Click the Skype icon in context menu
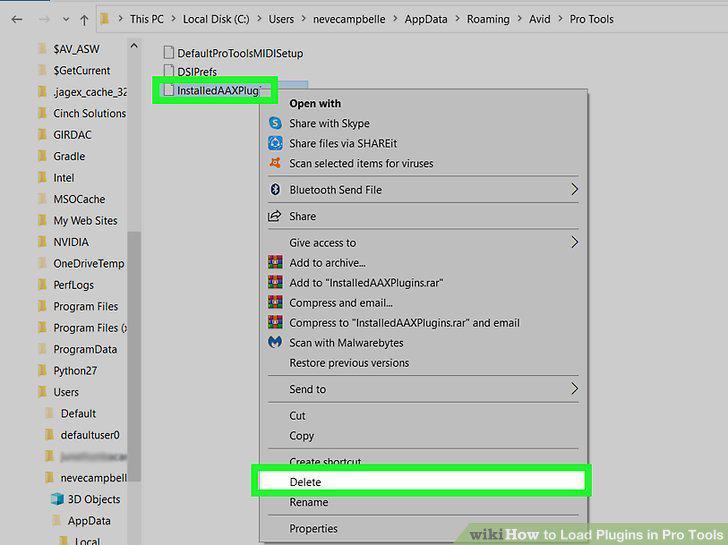This screenshot has width=728, height=545. click(x=275, y=123)
